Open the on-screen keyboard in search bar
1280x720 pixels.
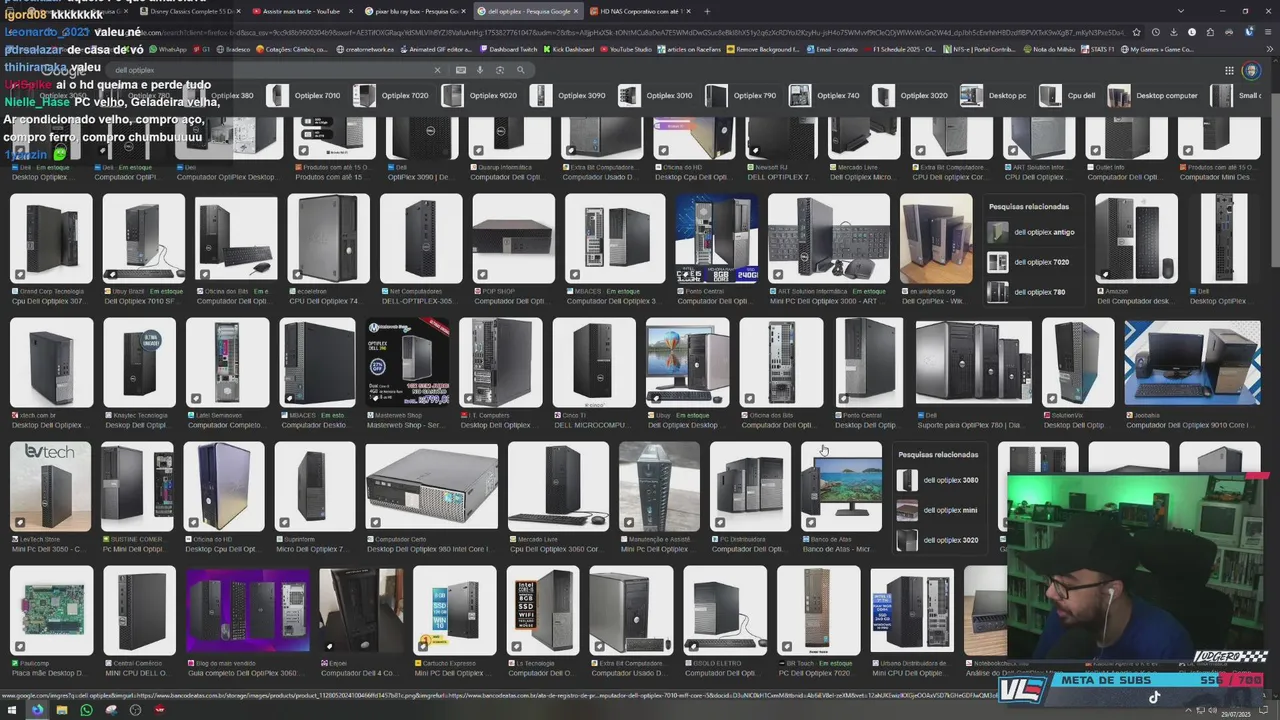(x=460, y=70)
